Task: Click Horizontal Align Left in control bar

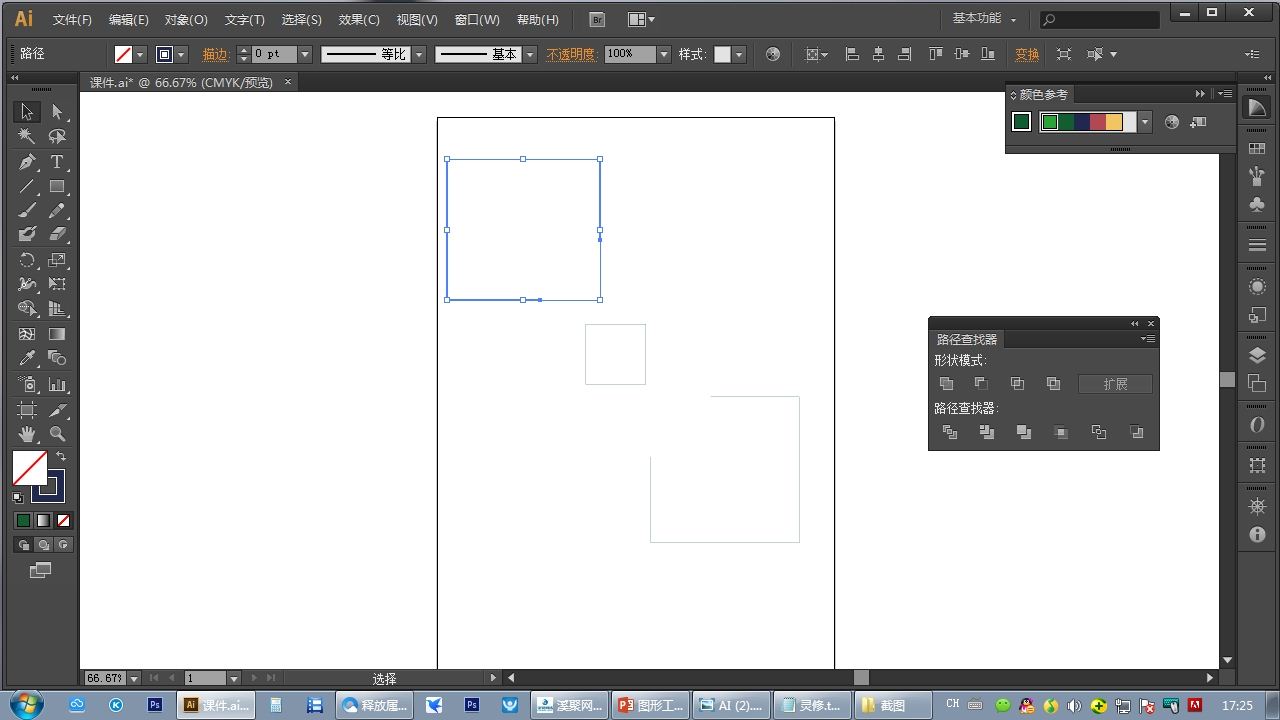Action: pyautogui.click(x=852, y=54)
